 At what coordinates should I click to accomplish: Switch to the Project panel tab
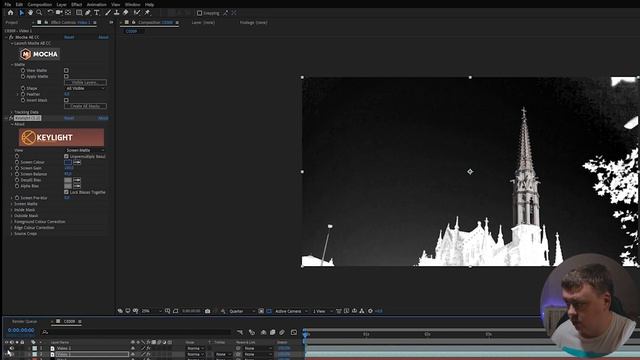12,22
